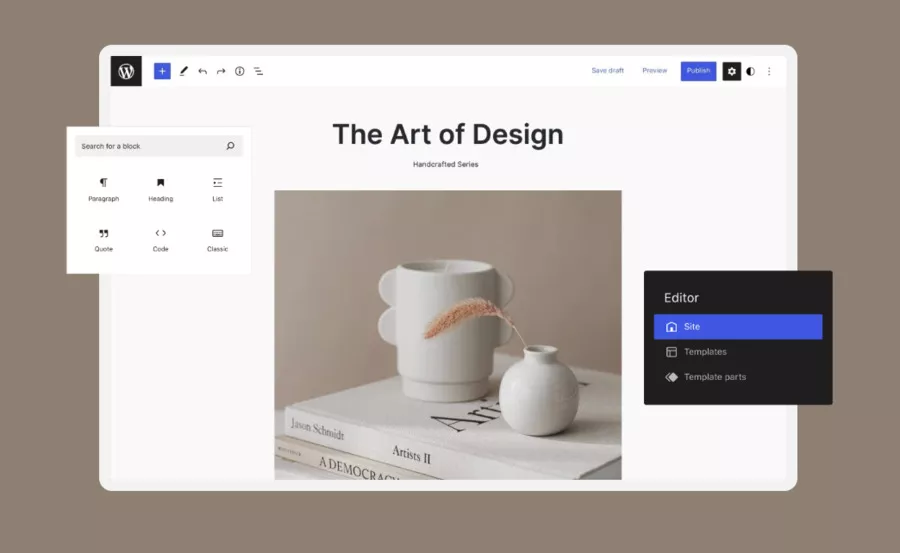Insert a Classic block
Screen dimensions: 900x553
tap(218, 240)
